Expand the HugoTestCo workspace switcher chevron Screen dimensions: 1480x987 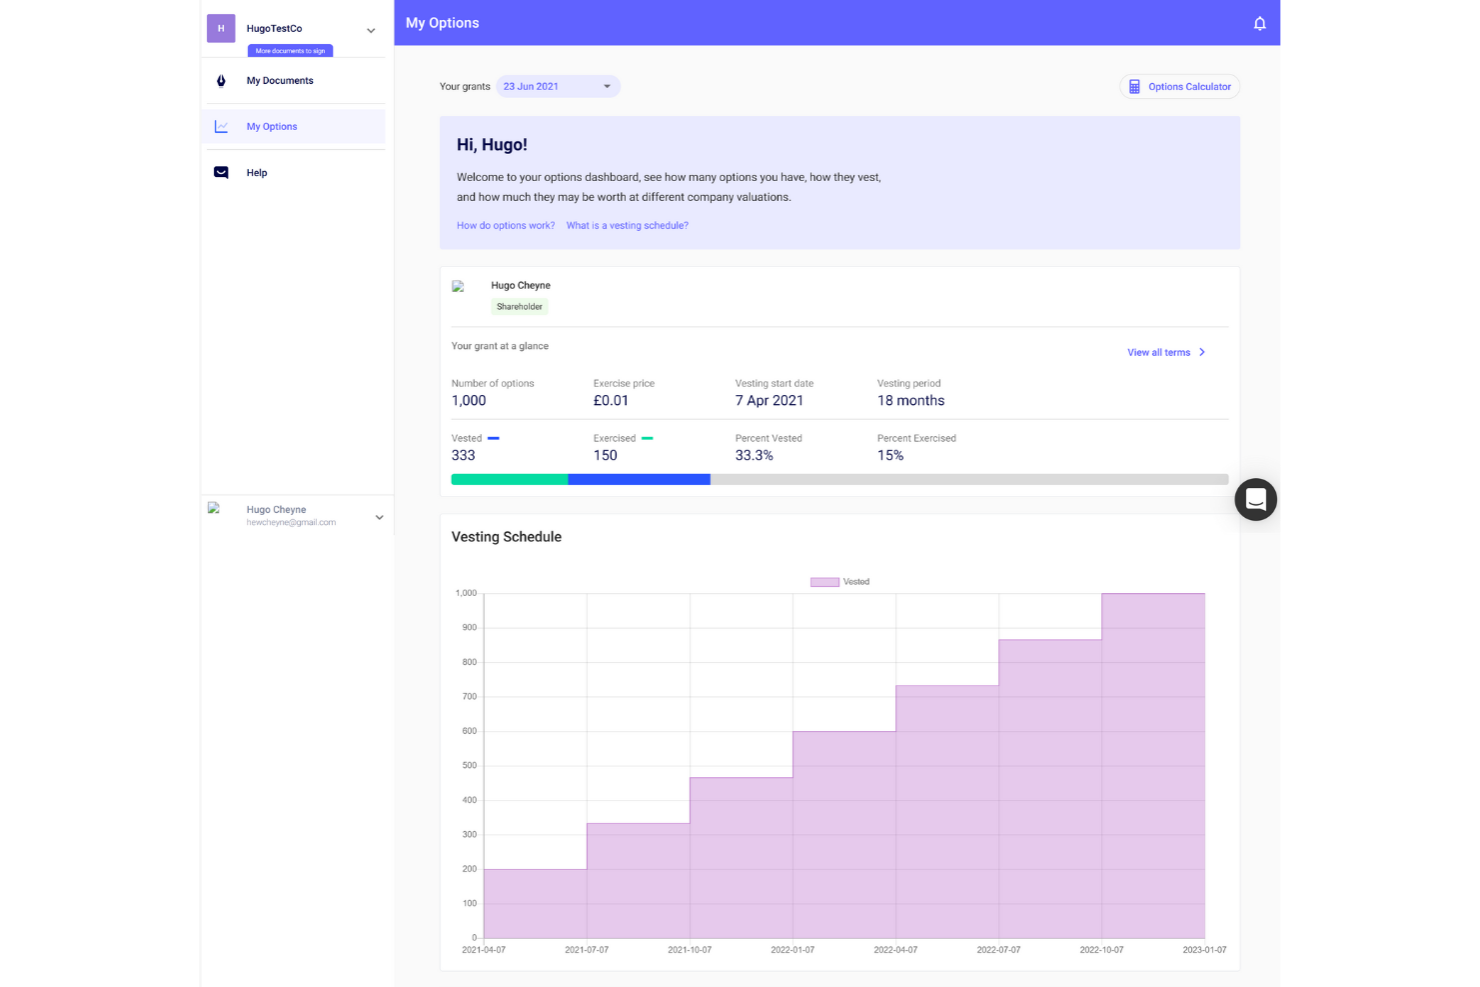coord(371,29)
